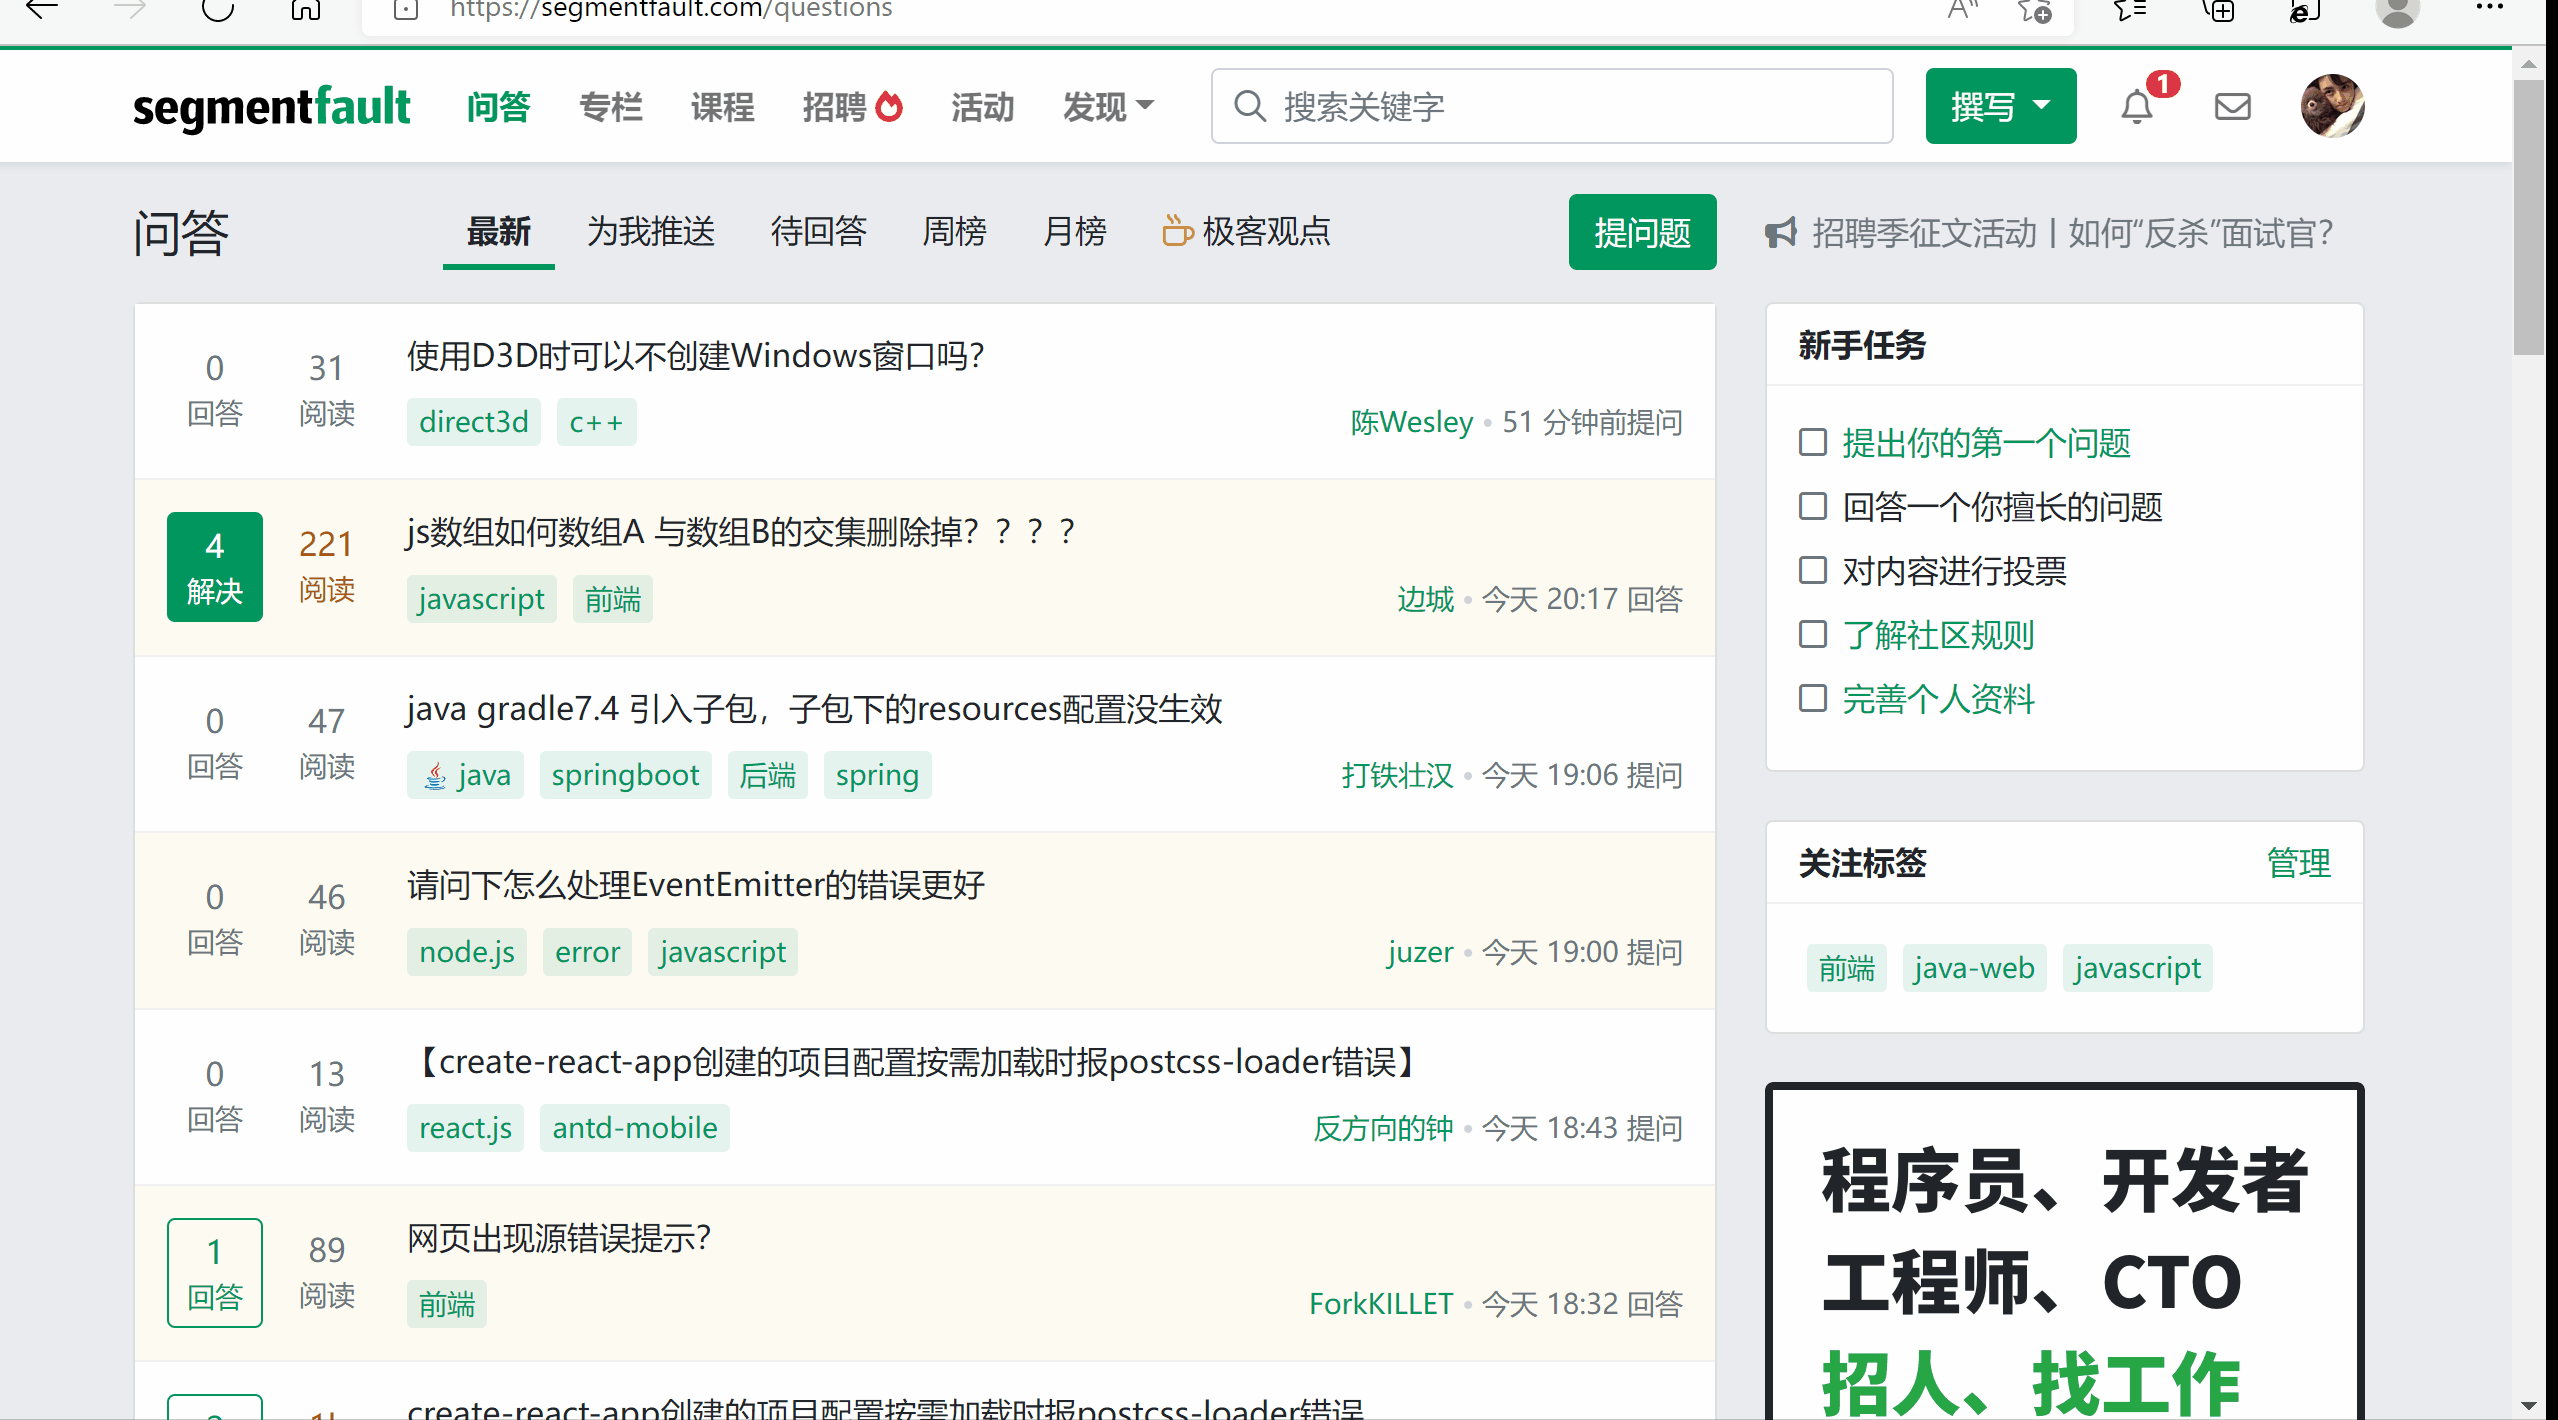Click the browser home icon
Viewport: 2558px width, 1420px height.
(x=305, y=10)
